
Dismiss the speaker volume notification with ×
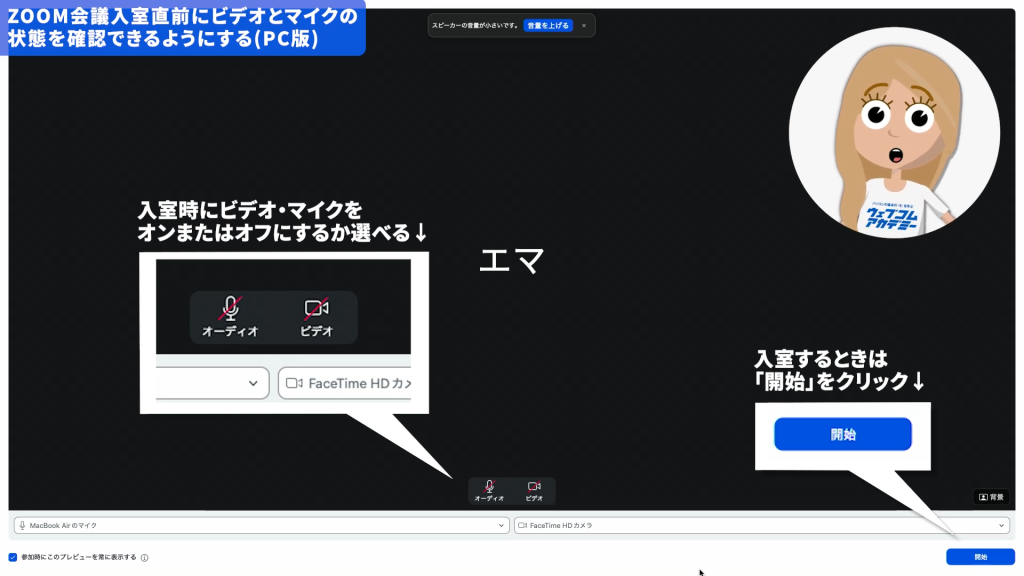click(x=584, y=25)
